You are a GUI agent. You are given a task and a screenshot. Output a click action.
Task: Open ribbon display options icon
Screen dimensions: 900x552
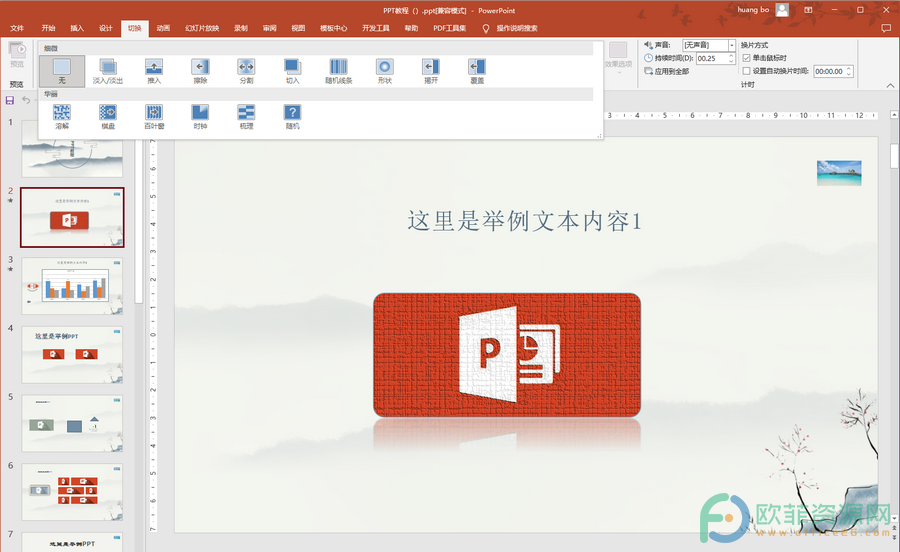tap(808, 10)
